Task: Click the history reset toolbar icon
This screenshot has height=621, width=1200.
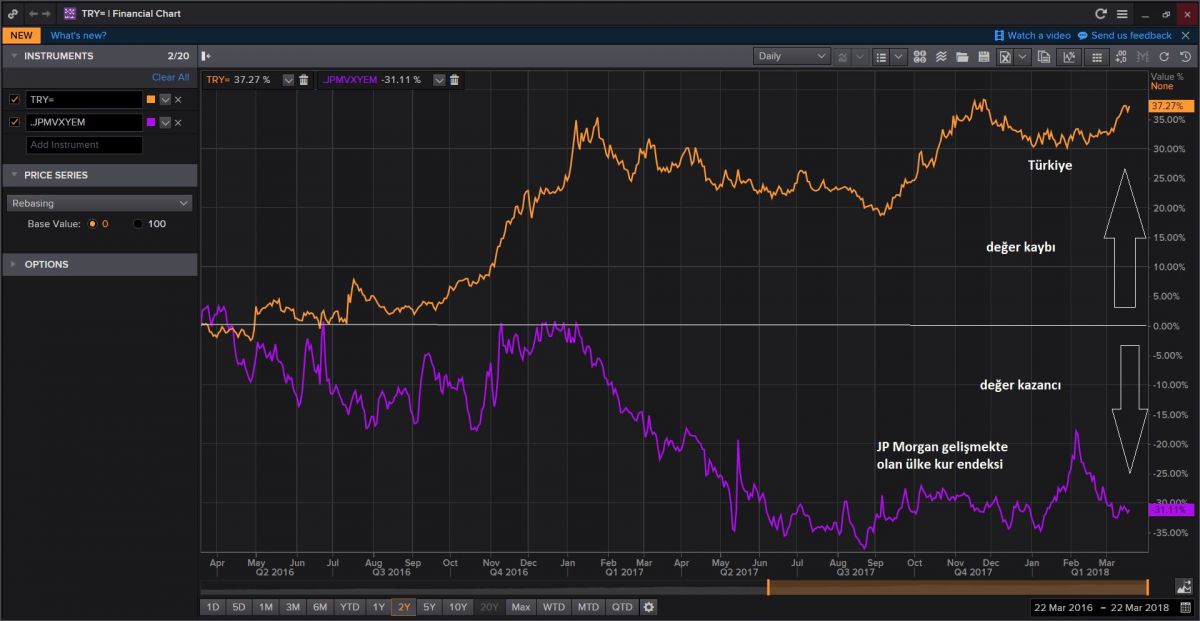Action: pyautogui.click(x=1185, y=56)
